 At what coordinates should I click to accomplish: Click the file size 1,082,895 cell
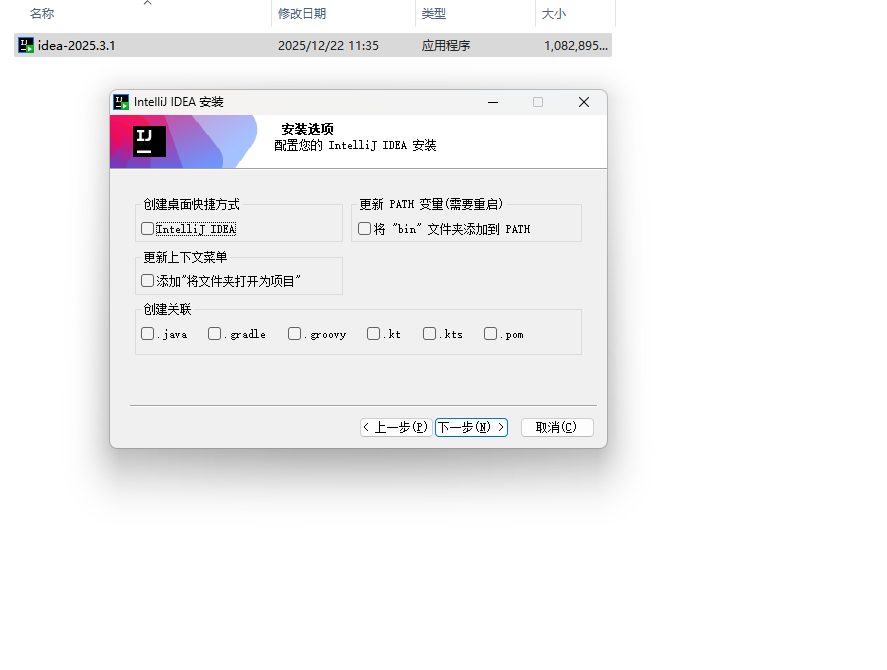576,46
